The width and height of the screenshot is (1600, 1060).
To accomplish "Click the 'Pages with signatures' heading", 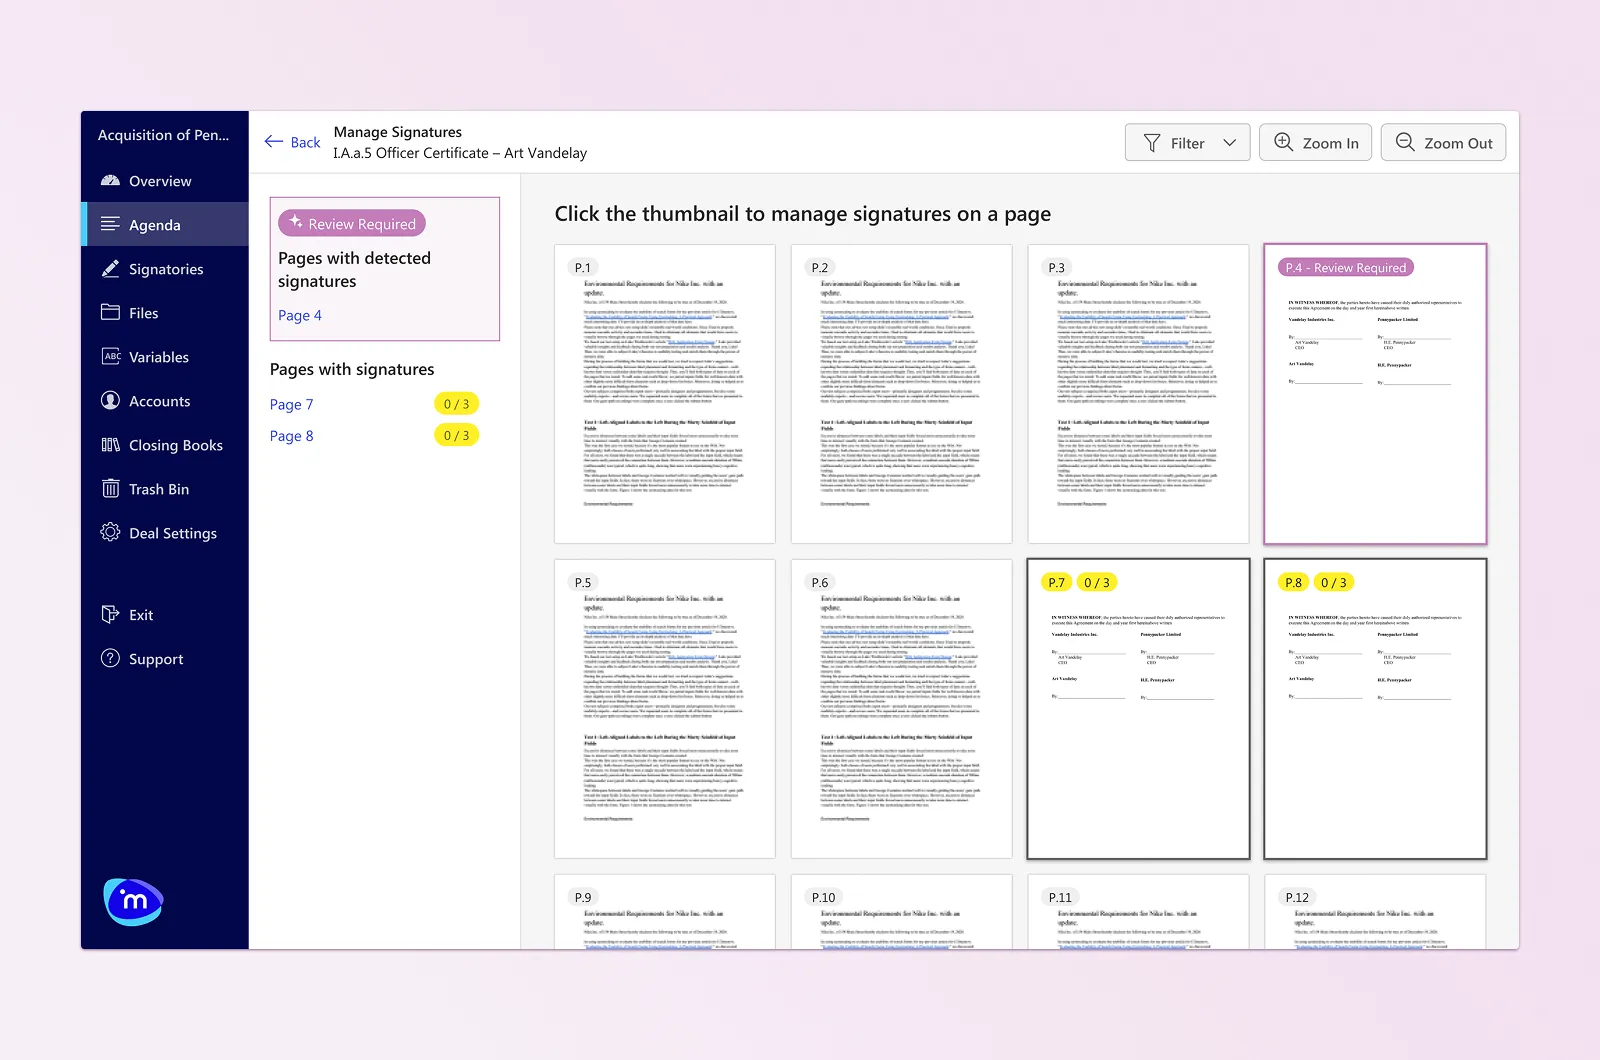I will [x=352, y=369].
